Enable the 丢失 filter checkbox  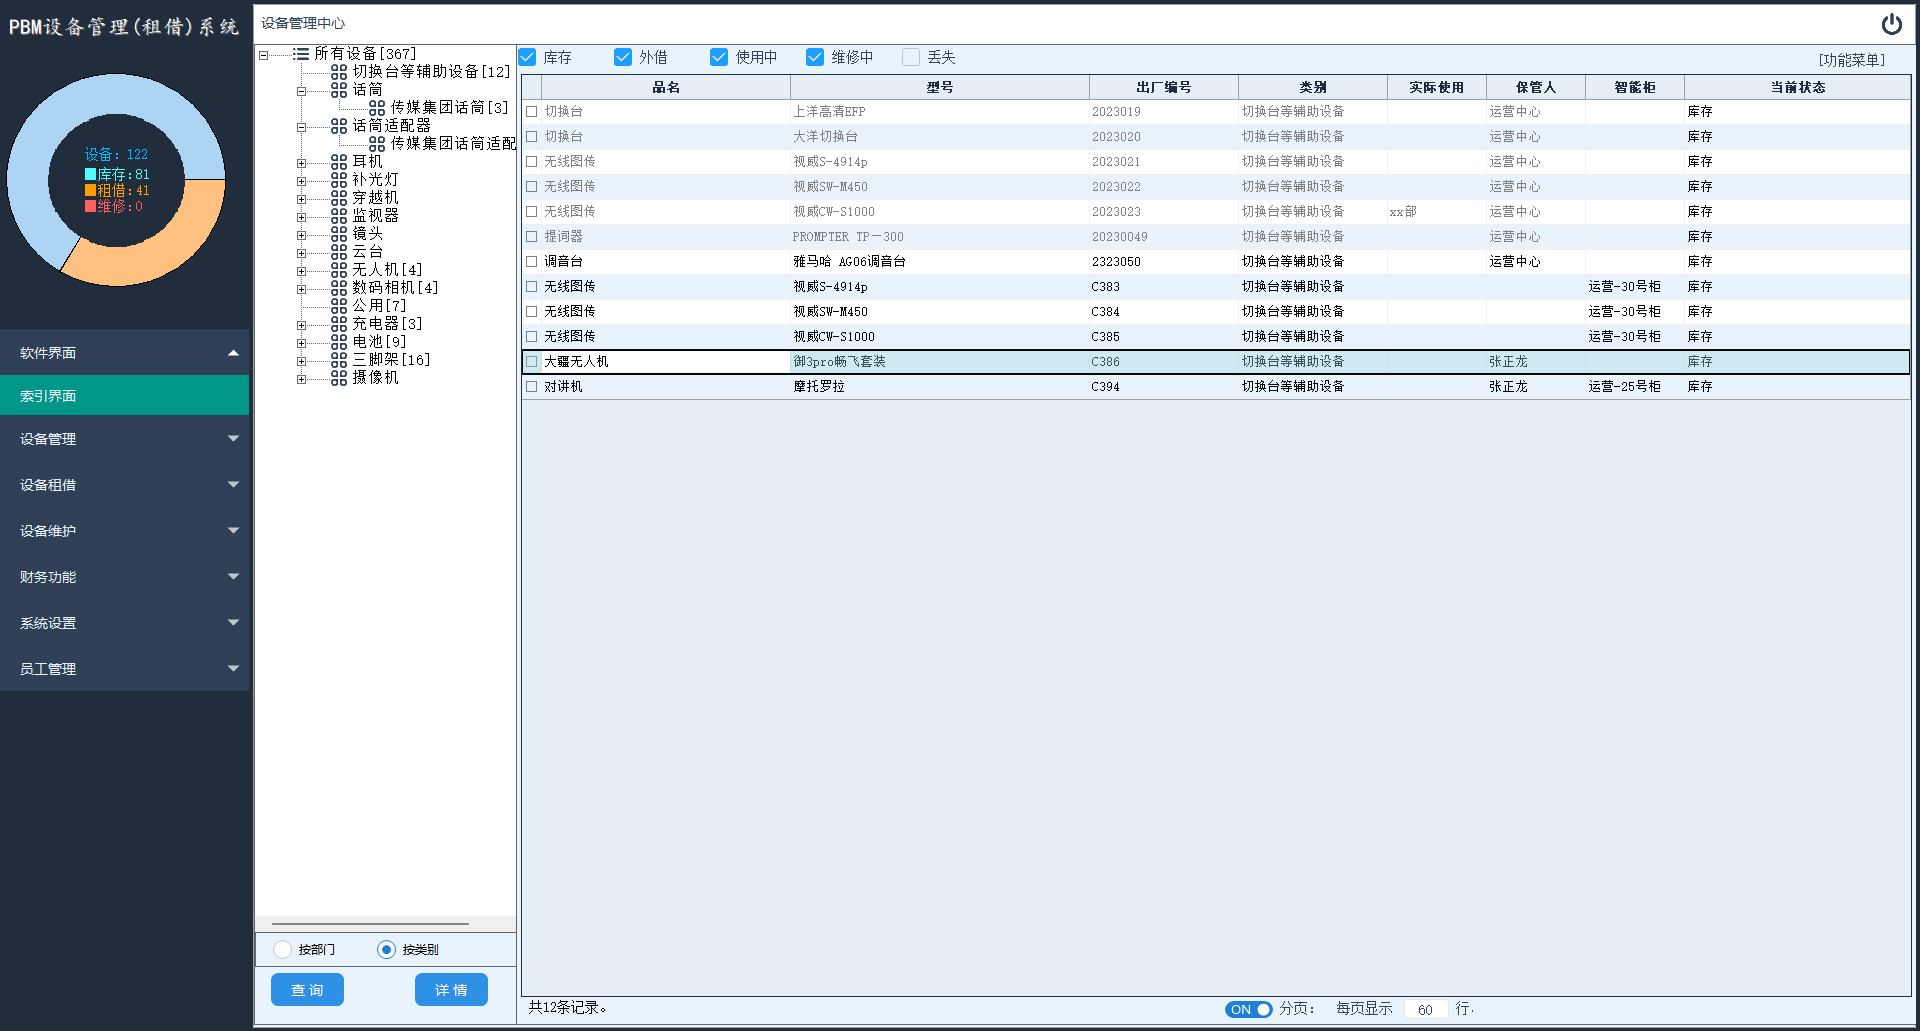(x=911, y=57)
